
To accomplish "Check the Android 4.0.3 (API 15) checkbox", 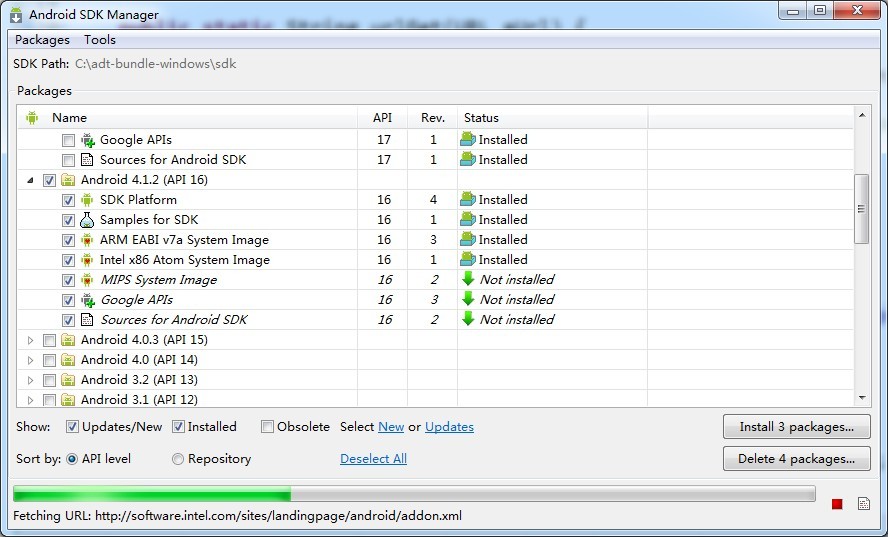I will (49, 340).
